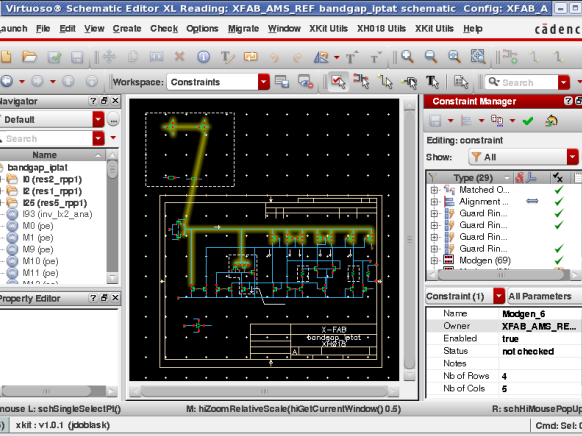Sort by the Type (29) column header
This screenshot has height=436, width=582.
click(x=474, y=178)
